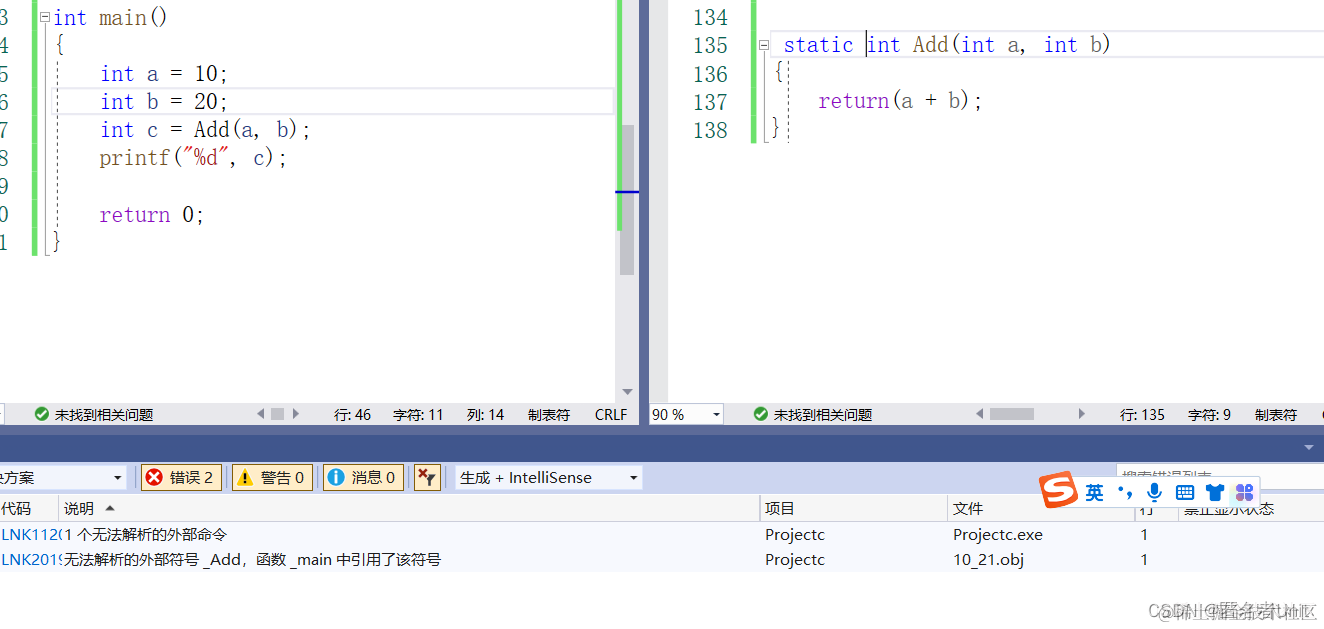The height and width of the screenshot is (629, 1324).
Task: Open the 生成 + IntelliSense dropdown
Action: coord(548,477)
